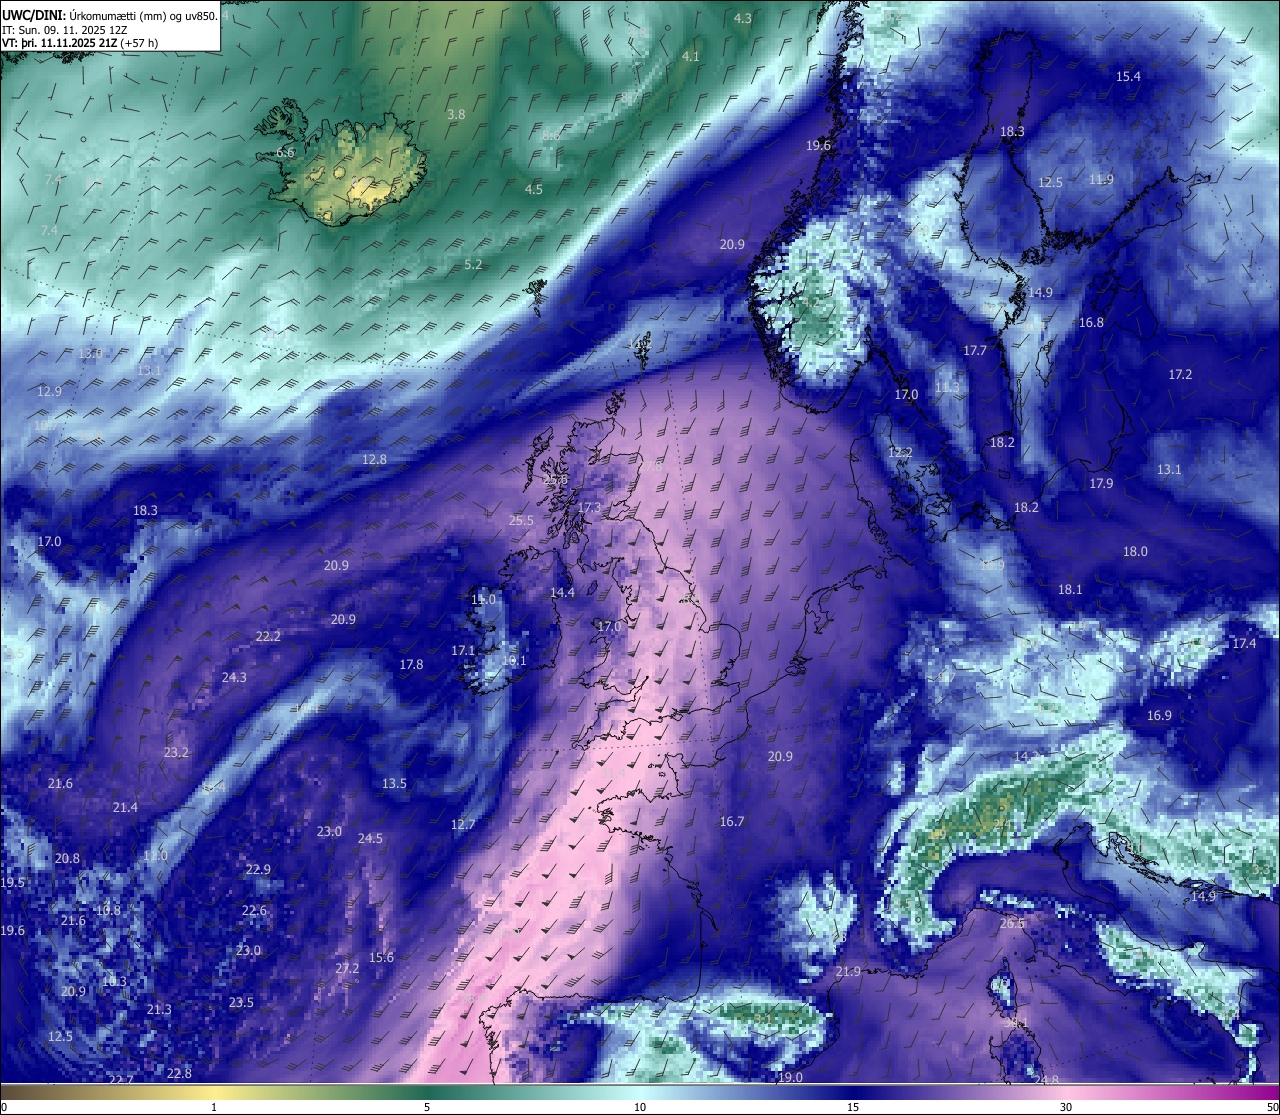Click the value 23.2
Viewport: 1280px width, 1115px height.
[176, 753]
